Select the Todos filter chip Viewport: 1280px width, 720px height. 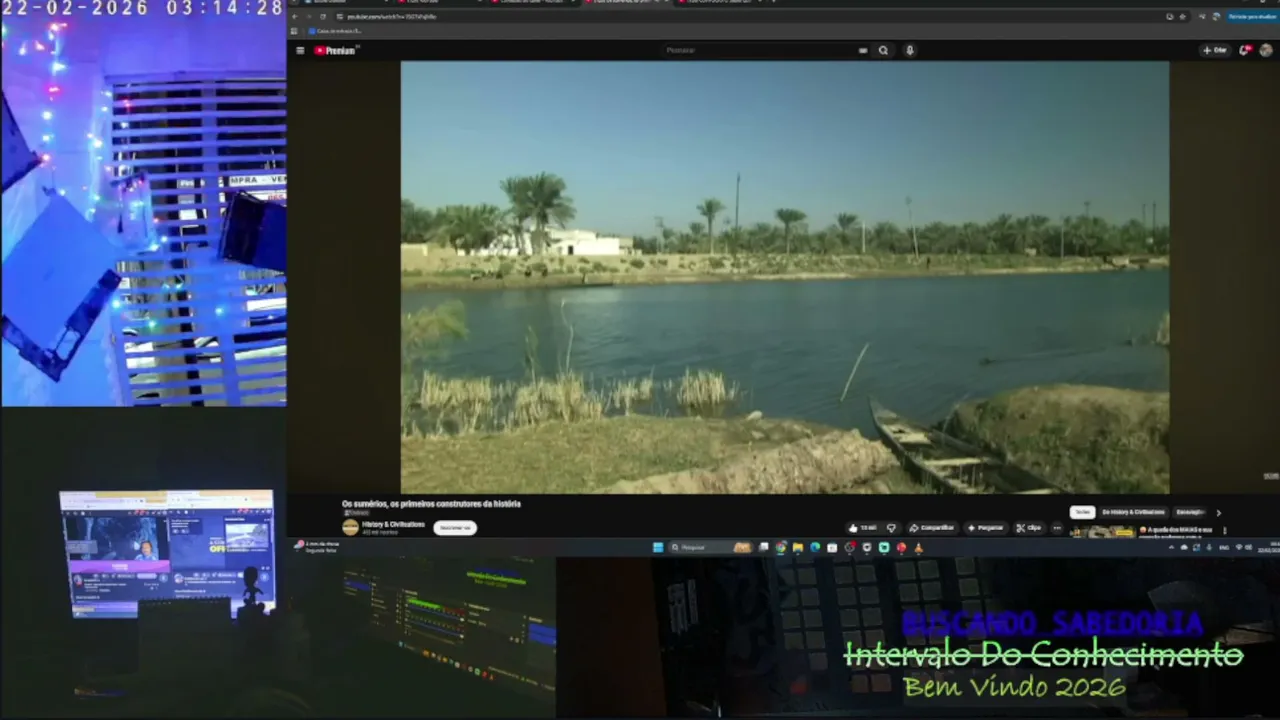[1082, 512]
